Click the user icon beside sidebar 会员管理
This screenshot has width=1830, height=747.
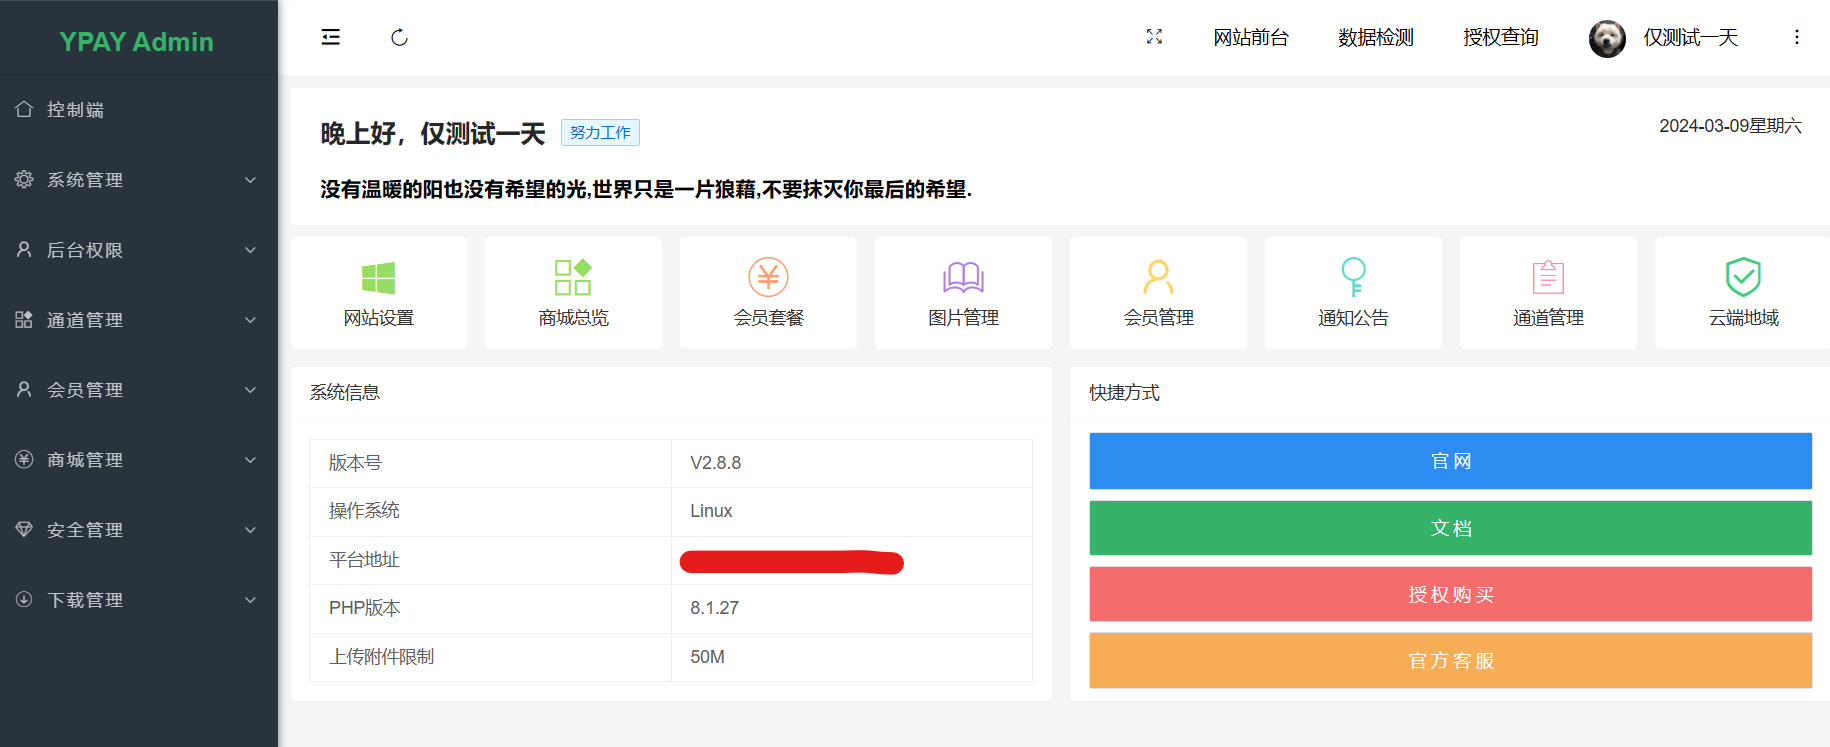[x=24, y=389]
